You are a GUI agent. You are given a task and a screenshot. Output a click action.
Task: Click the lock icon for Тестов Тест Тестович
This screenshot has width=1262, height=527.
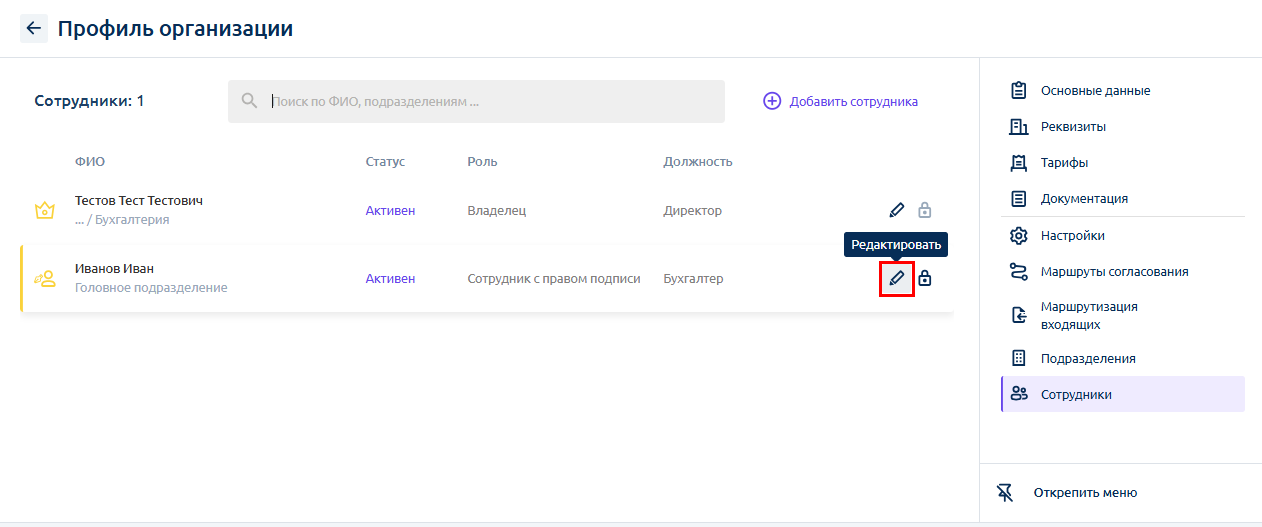(925, 210)
